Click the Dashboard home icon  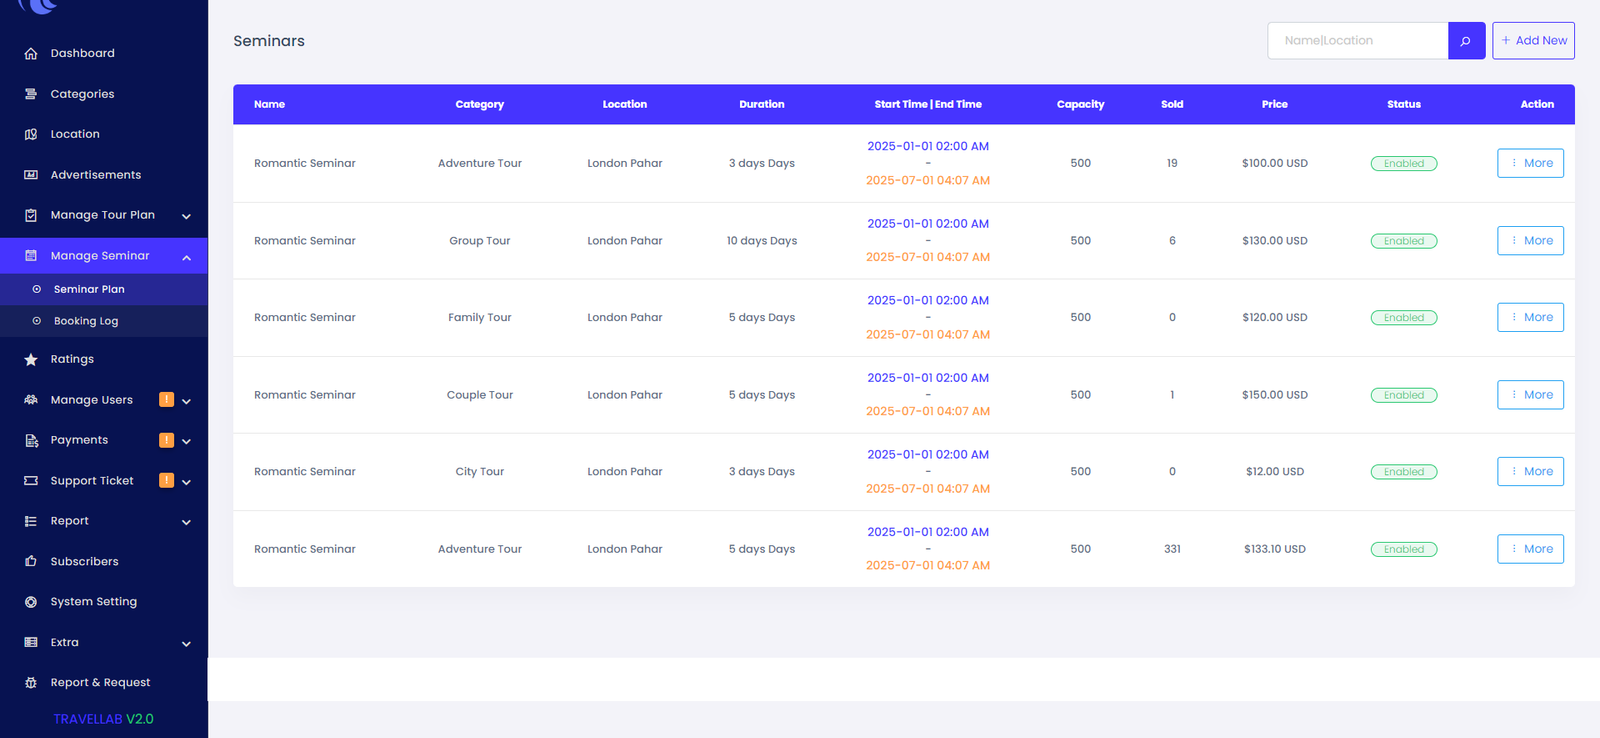click(x=31, y=54)
